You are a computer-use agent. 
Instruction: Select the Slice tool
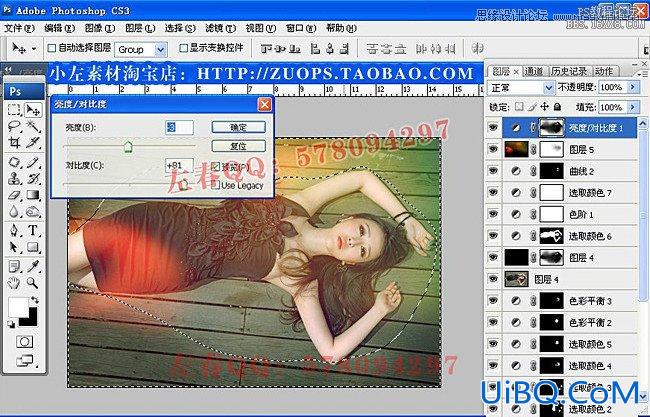tap(33, 143)
